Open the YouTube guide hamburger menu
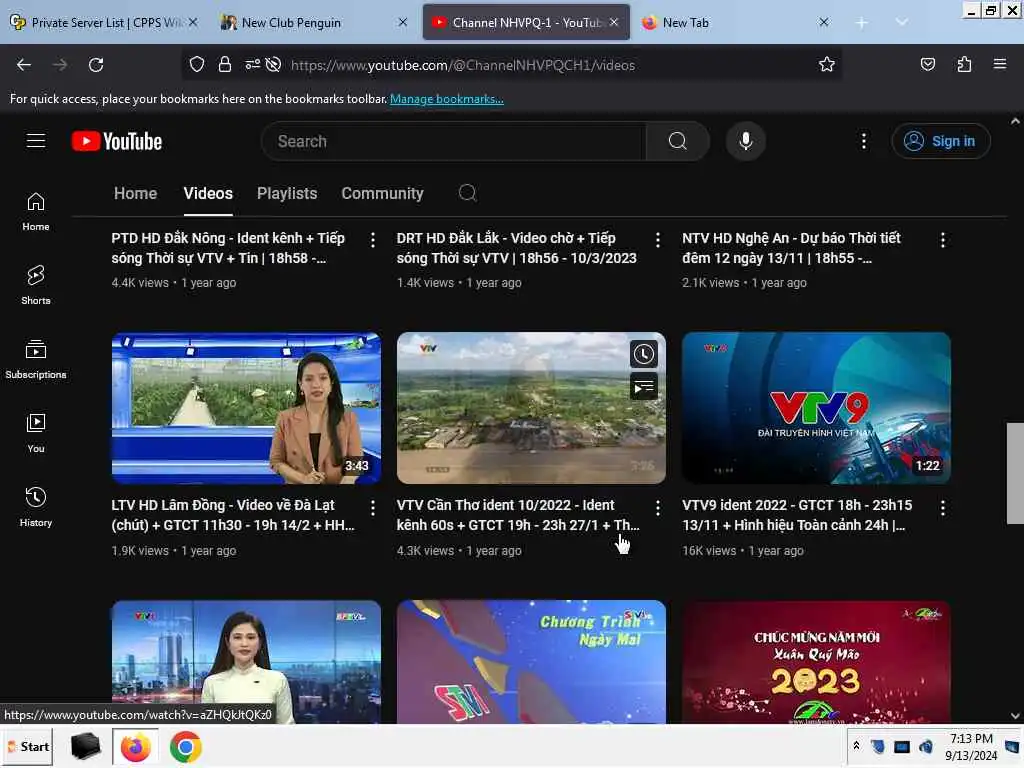 (36, 140)
